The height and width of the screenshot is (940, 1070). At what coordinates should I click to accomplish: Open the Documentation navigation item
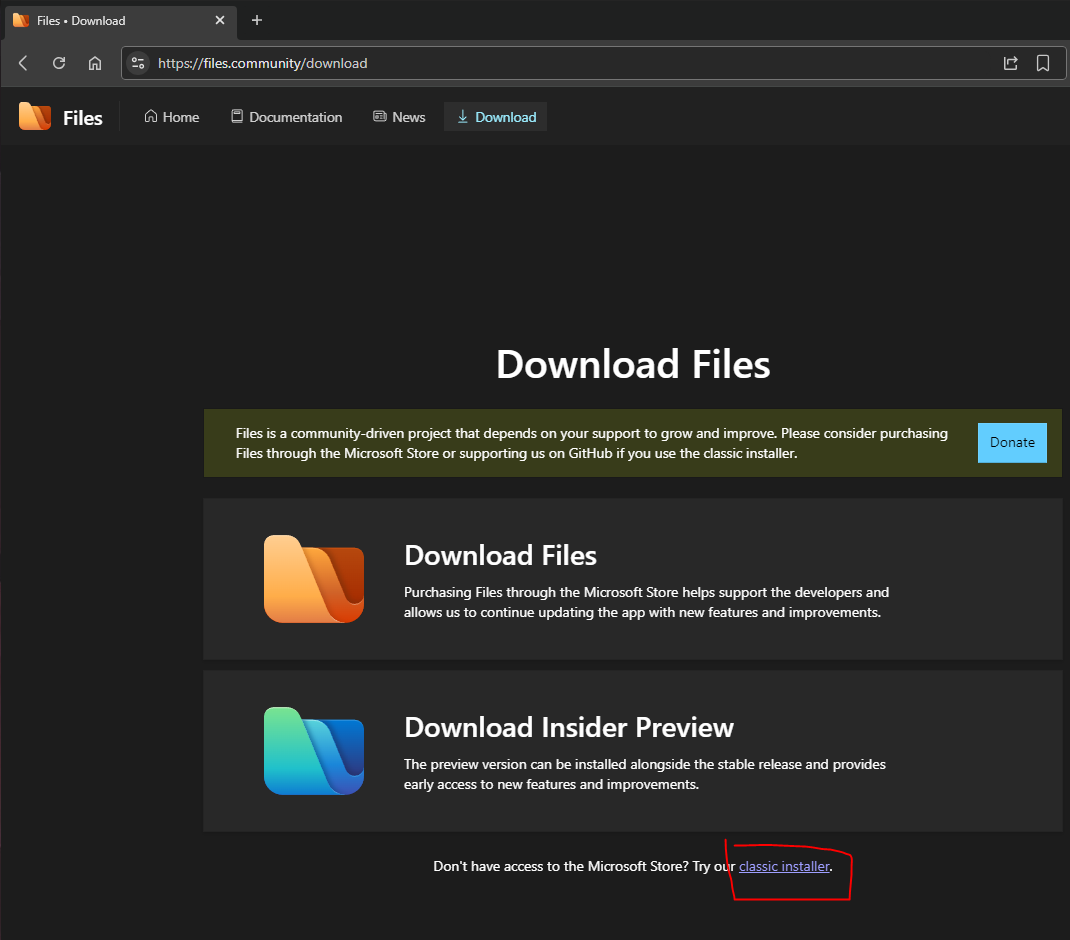[x=287, y=117]
